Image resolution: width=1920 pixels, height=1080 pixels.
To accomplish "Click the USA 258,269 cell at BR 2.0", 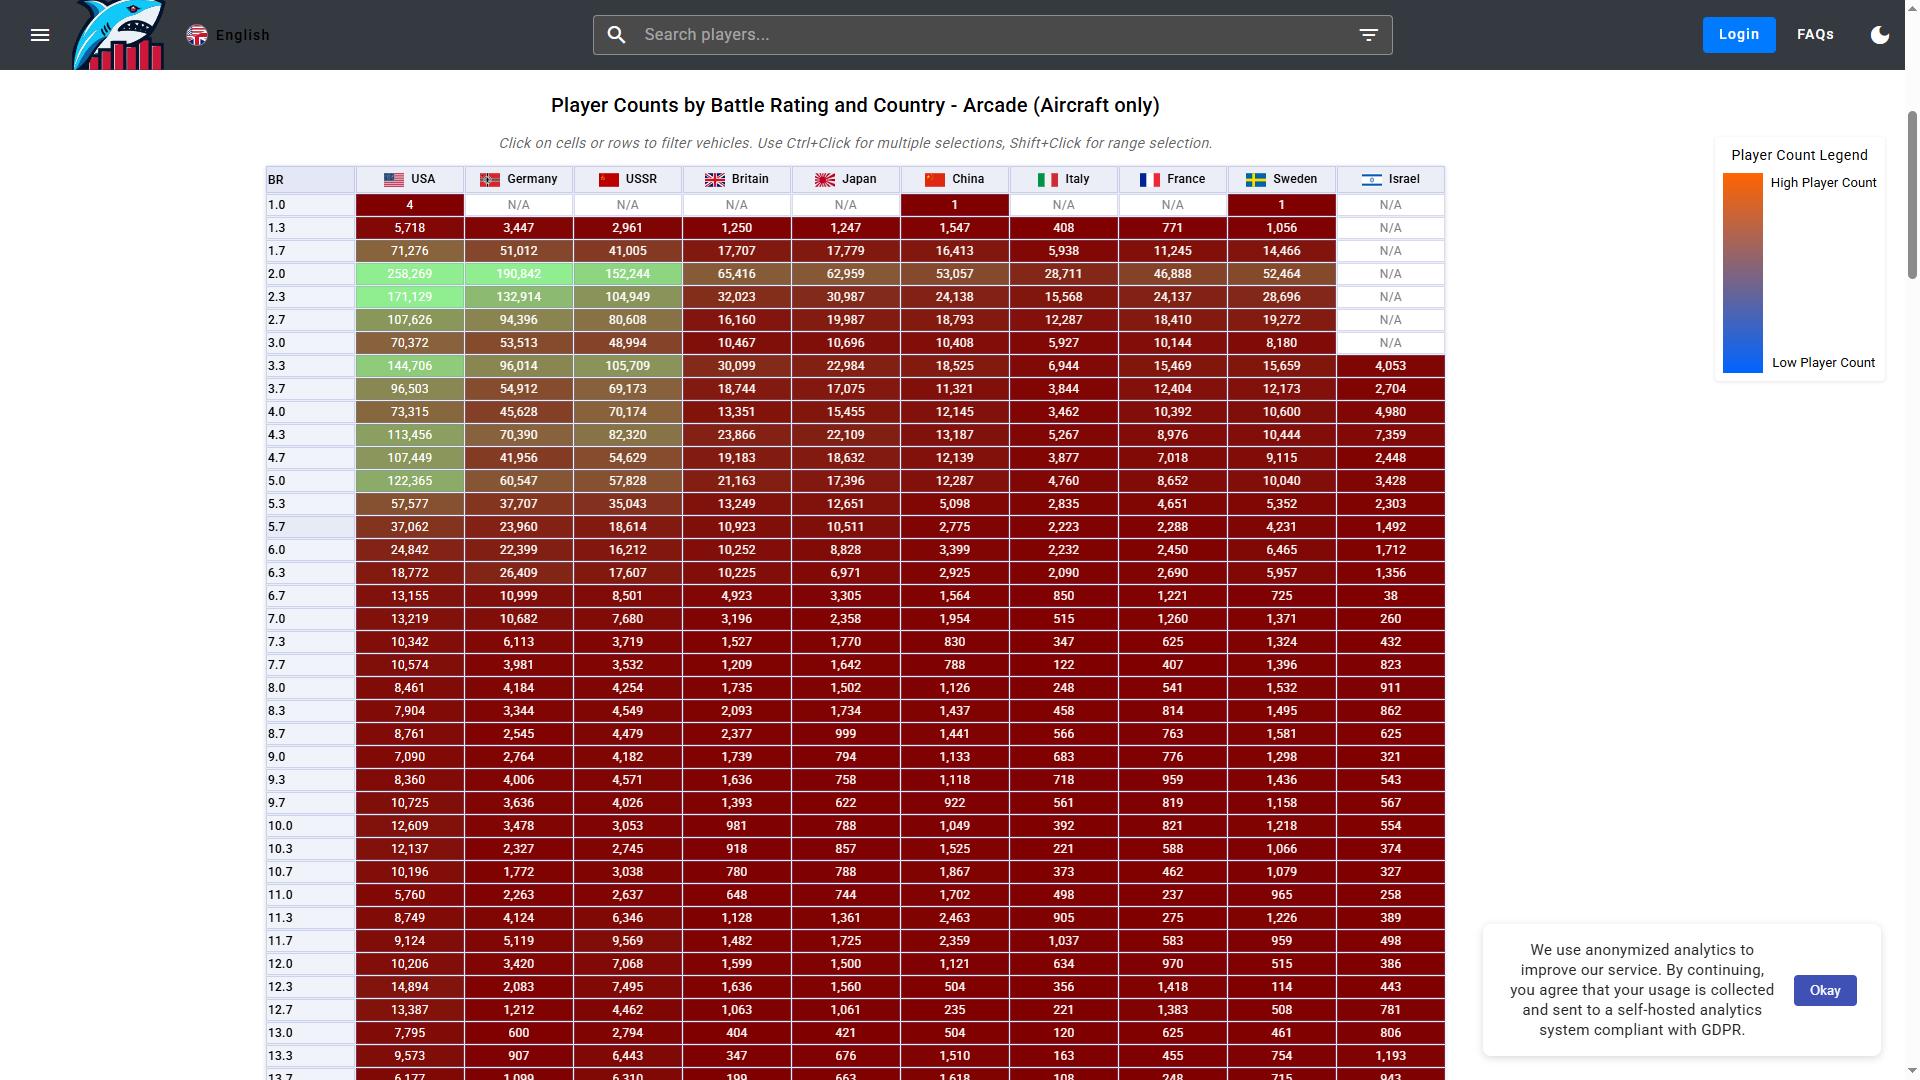I will click(x=410, y=274).
